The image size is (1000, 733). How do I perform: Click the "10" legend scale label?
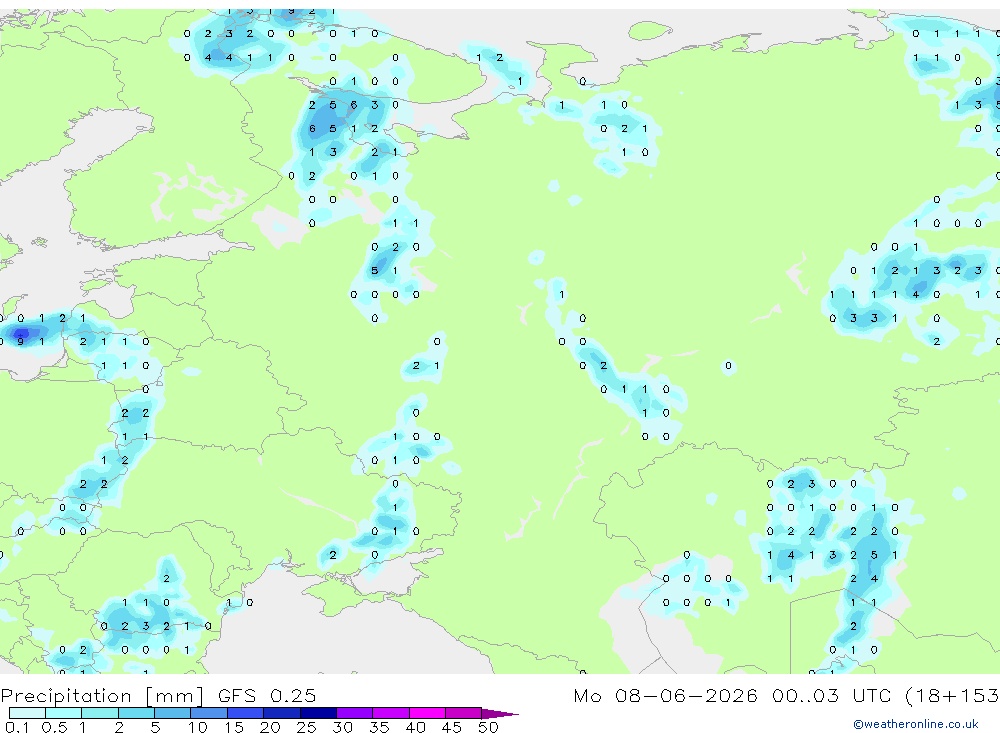(198, 727)
